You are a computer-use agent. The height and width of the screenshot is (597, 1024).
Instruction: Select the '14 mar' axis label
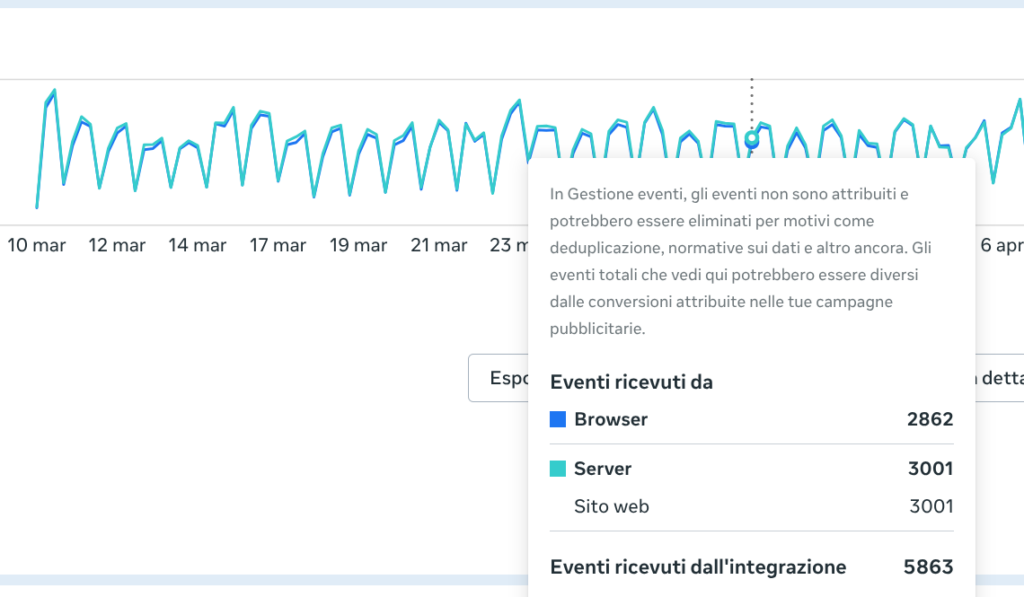pos(197,246)
